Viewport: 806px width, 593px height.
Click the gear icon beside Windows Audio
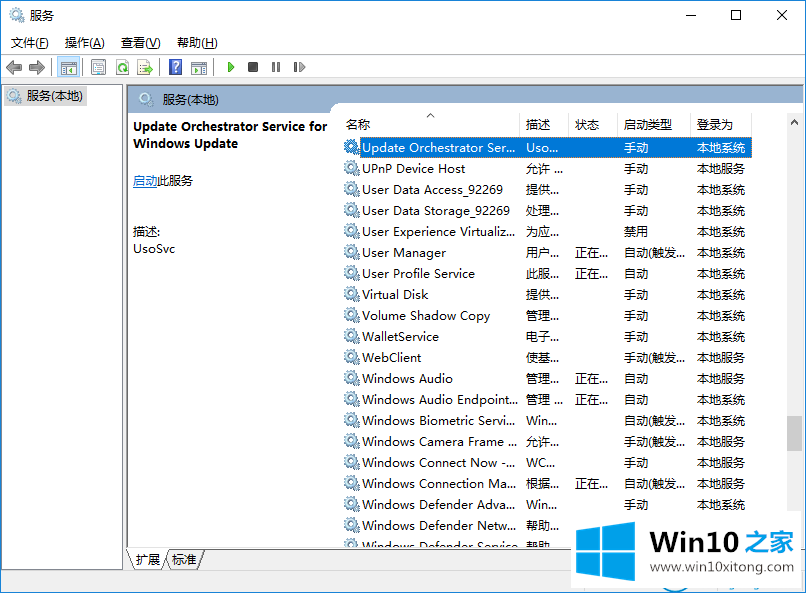click(x=352, y=378)
